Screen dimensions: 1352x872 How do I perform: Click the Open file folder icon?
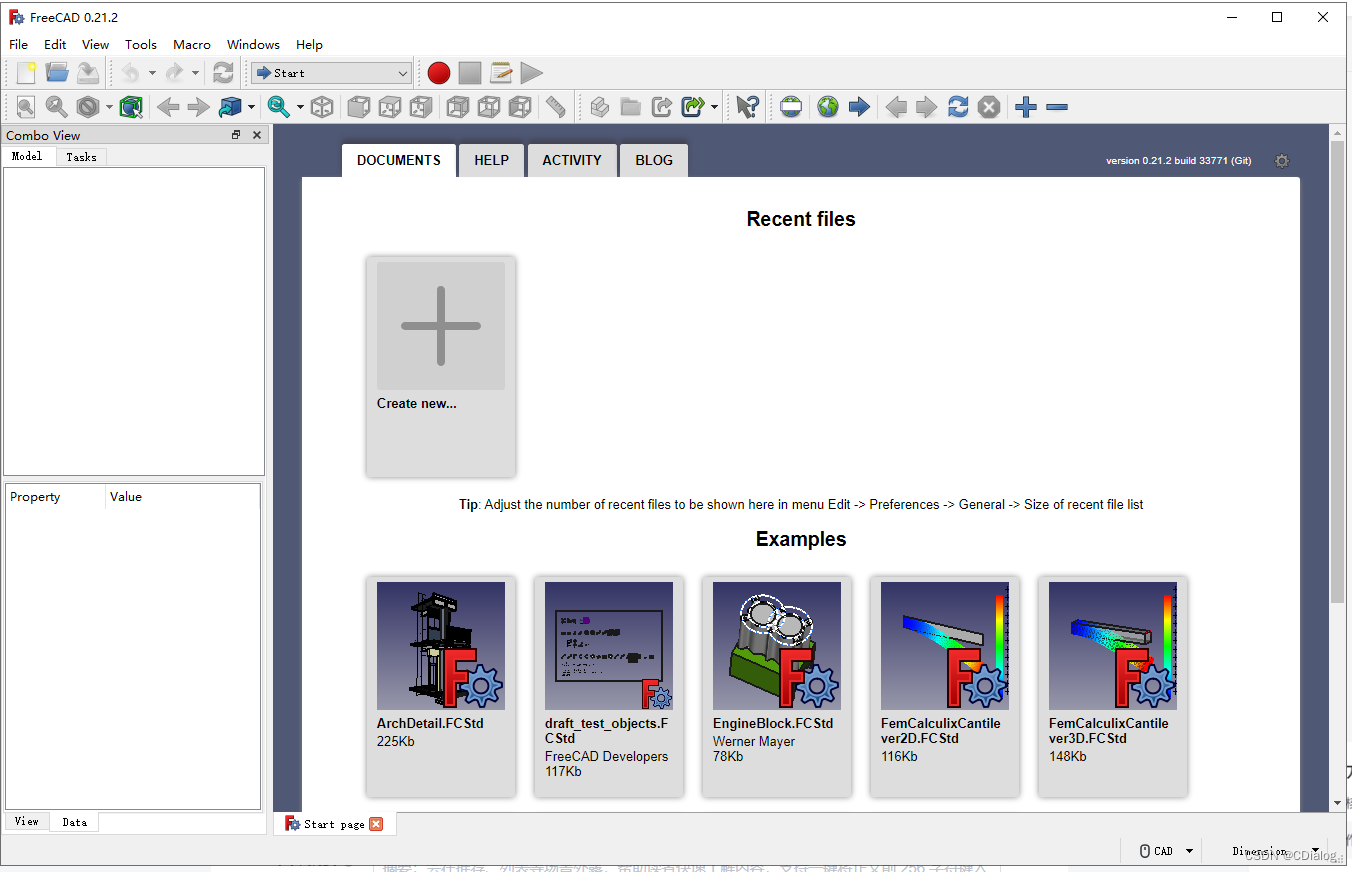57,72
